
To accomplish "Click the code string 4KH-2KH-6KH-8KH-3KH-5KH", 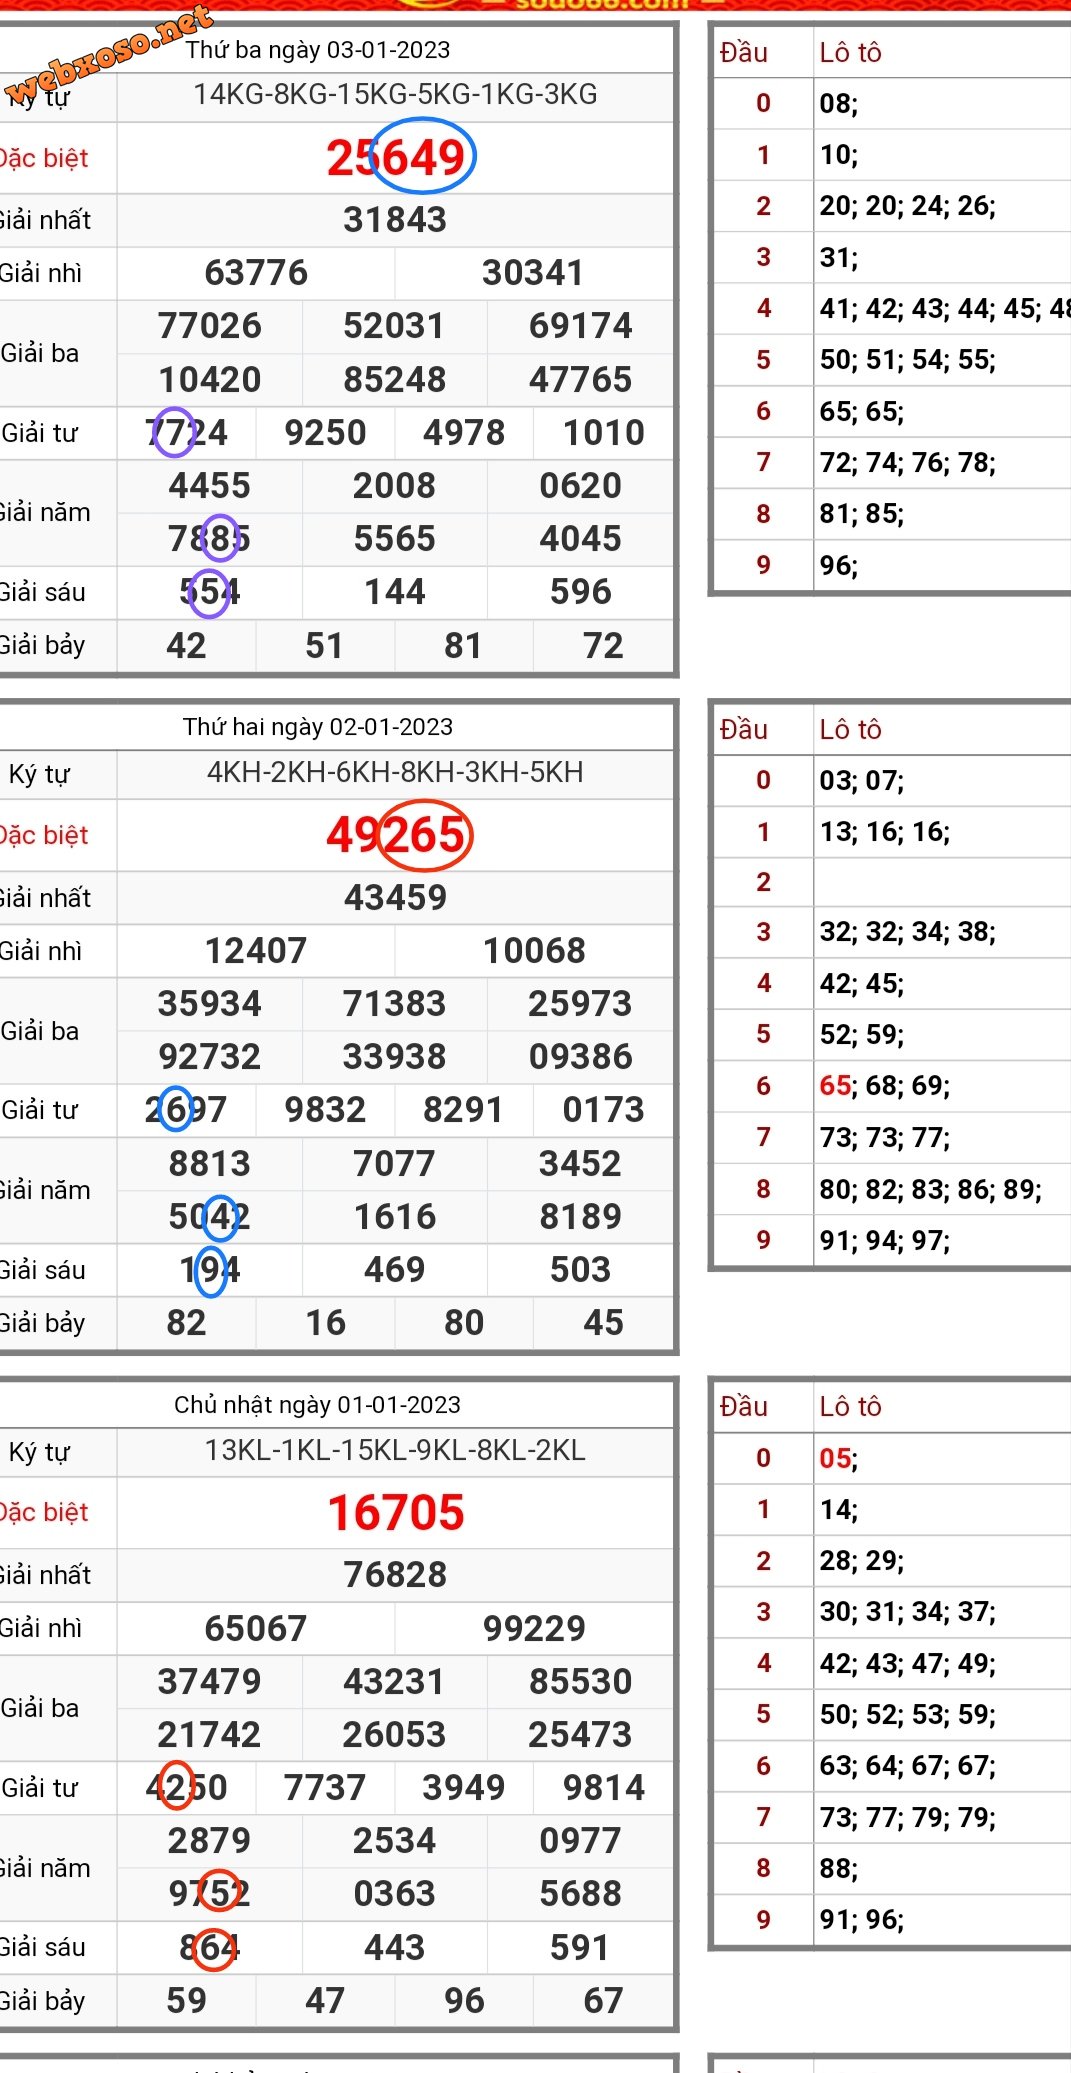I will pos(395,773).
